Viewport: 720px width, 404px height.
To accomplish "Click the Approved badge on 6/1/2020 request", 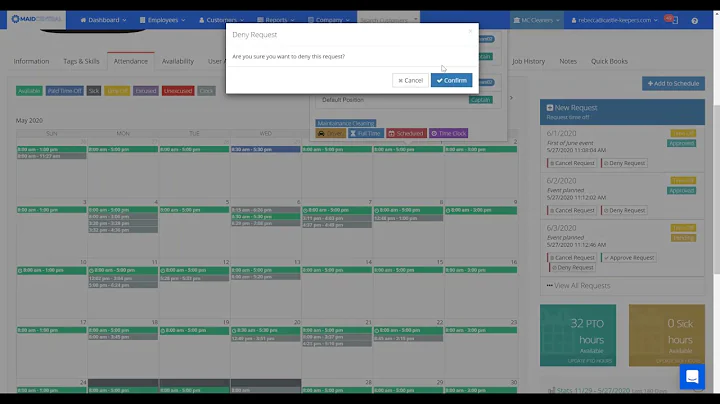I will click(x=681, y=143).
